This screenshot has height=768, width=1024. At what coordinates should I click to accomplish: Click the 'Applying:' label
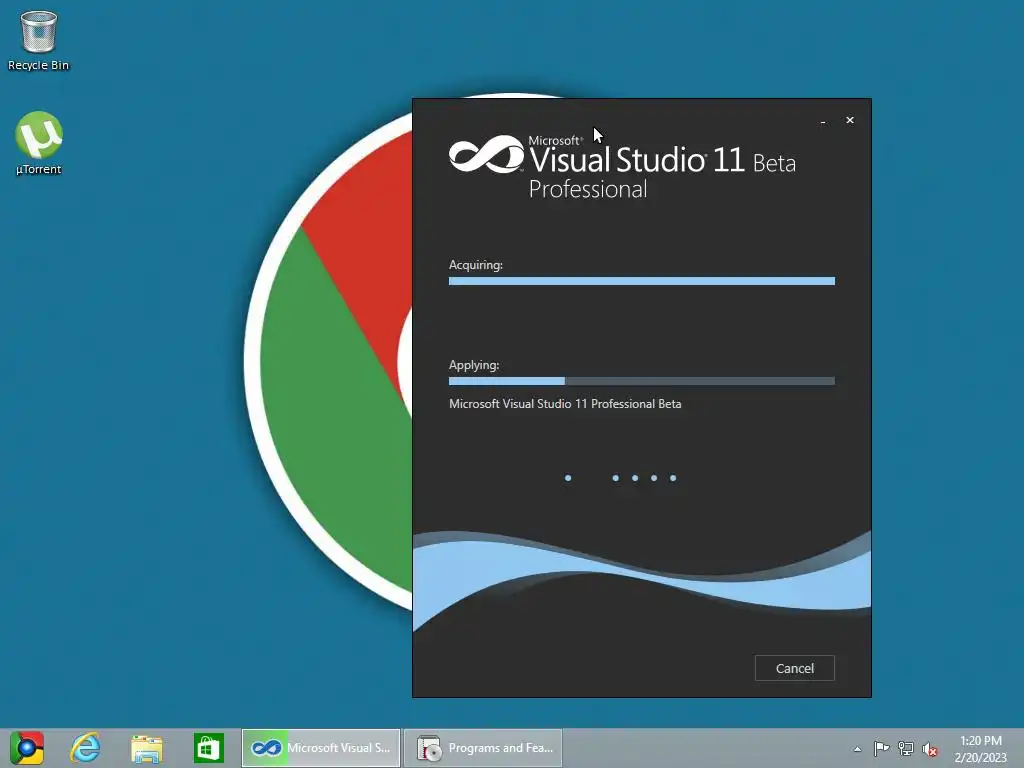tap(474, 365)
